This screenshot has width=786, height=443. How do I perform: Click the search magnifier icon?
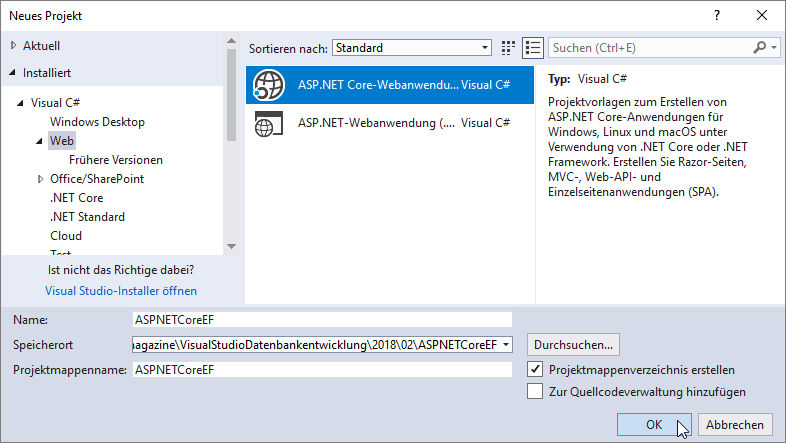tap(762, 48)
